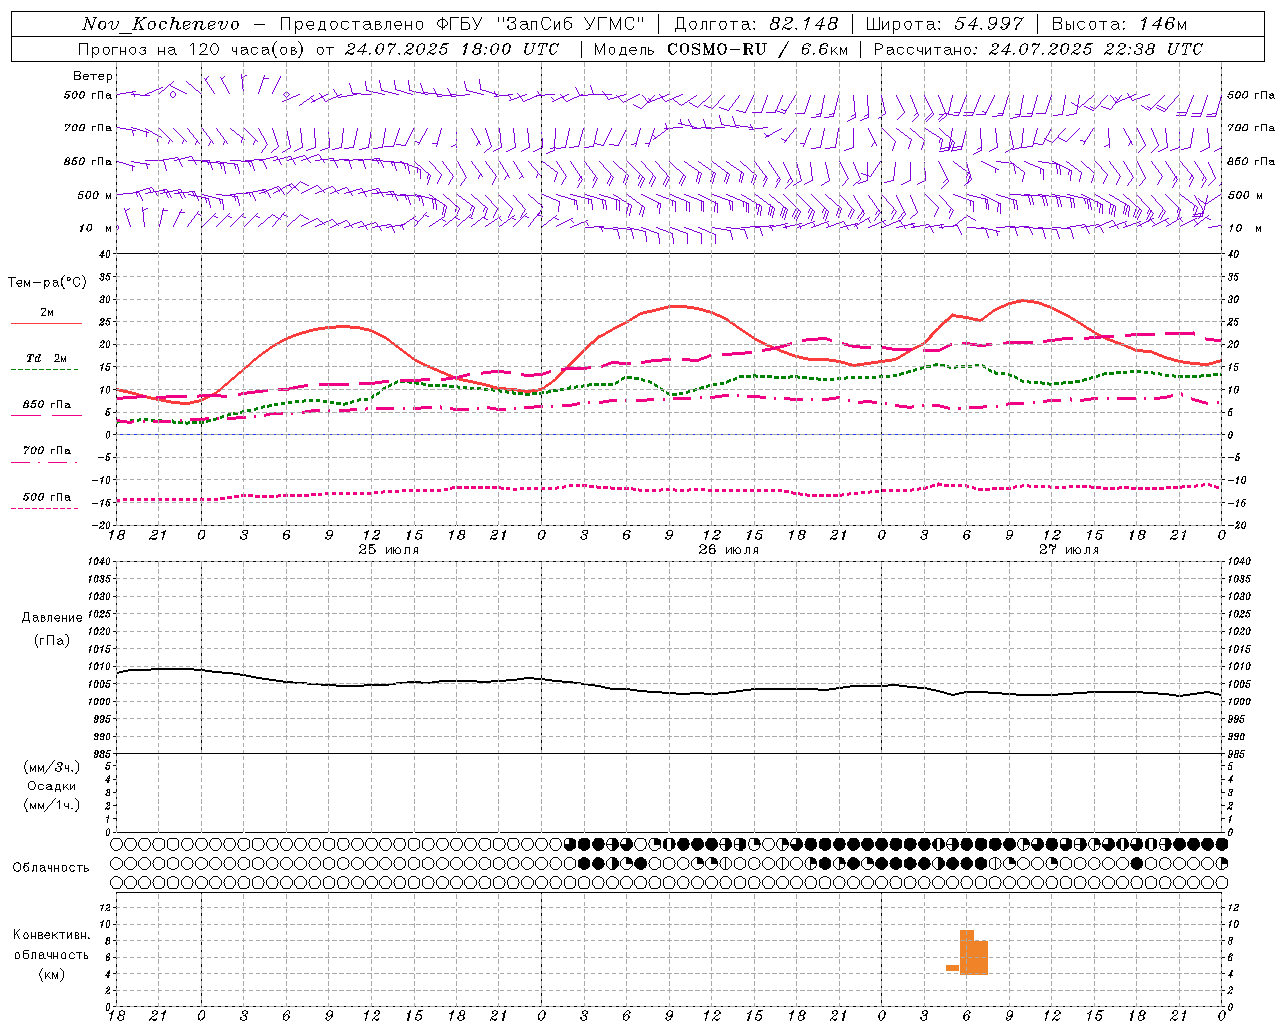Click the 500 гПа temperature legend label

pos(47,497)
